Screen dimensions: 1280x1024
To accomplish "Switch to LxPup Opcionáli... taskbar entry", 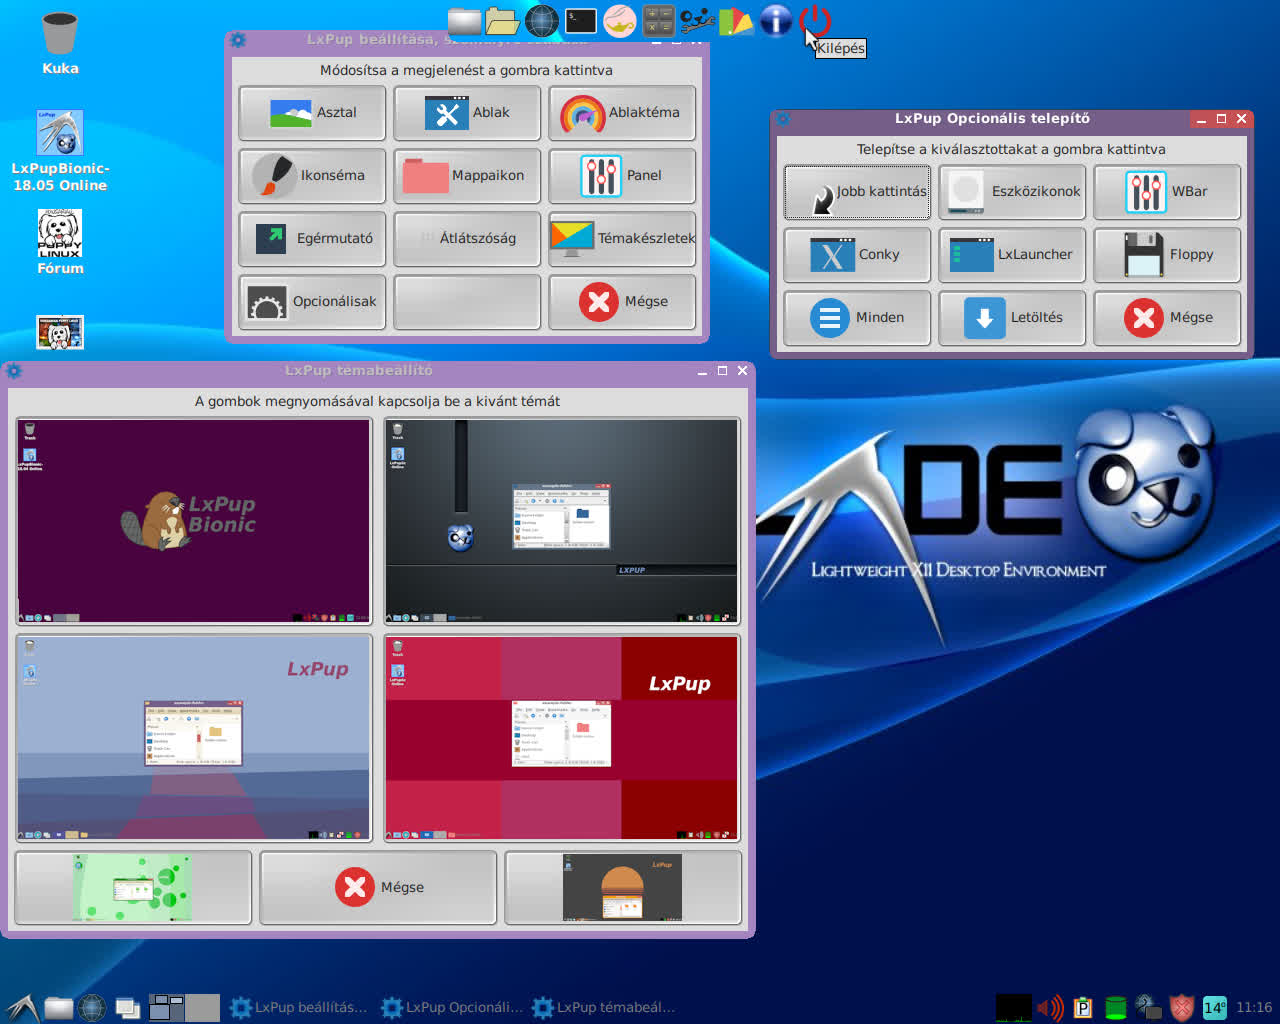I will coord(452,1008).
